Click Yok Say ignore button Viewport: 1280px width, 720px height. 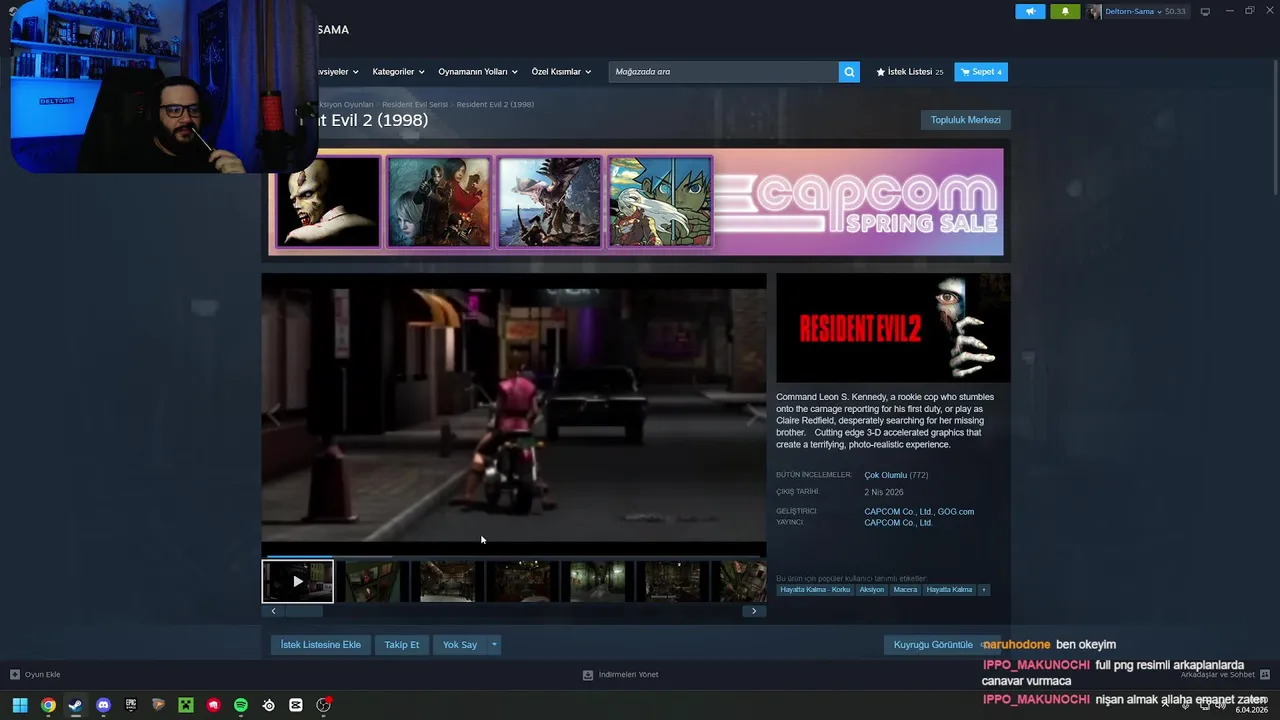coord(460,645)
